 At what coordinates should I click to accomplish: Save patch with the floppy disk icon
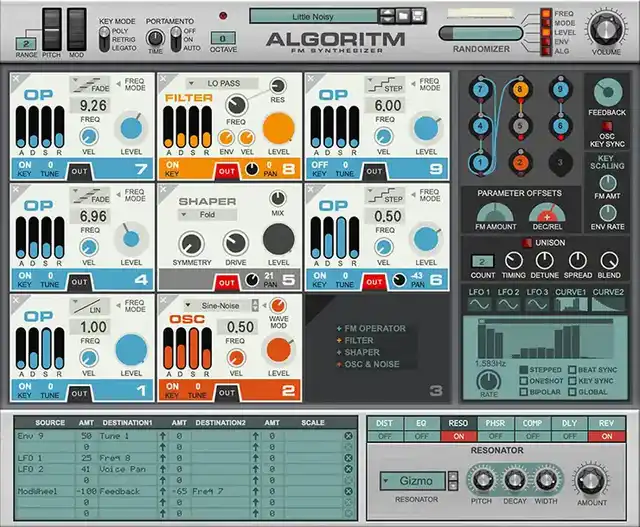(418, 16)
